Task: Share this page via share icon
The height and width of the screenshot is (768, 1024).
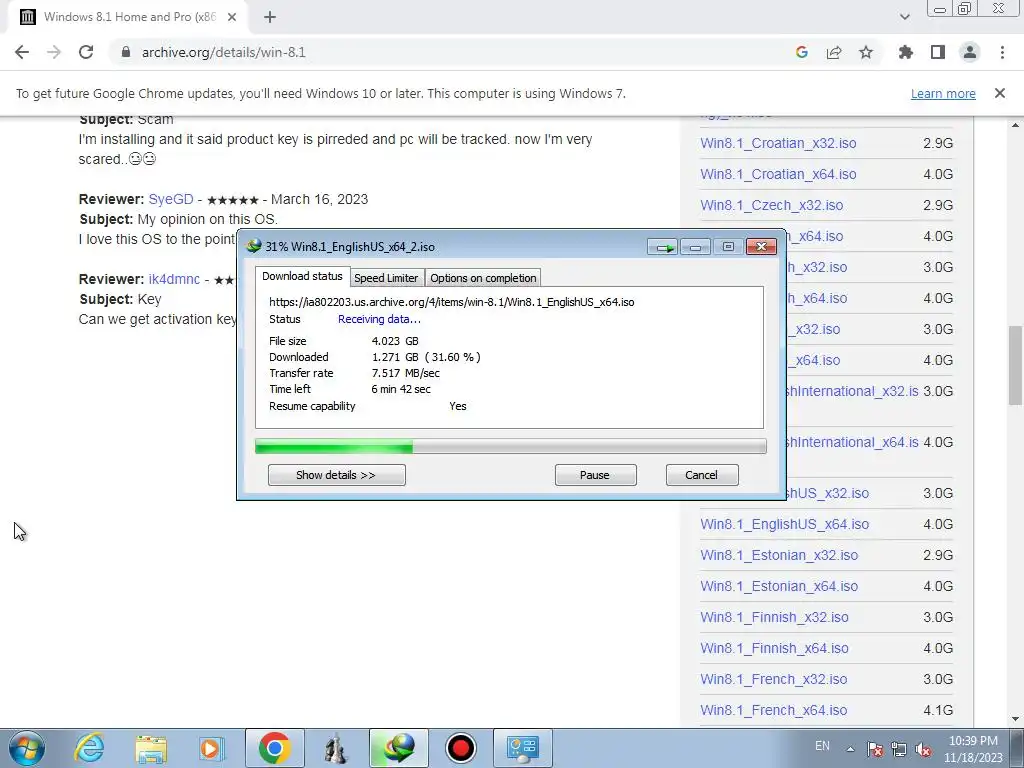Action: coord(834,52)
